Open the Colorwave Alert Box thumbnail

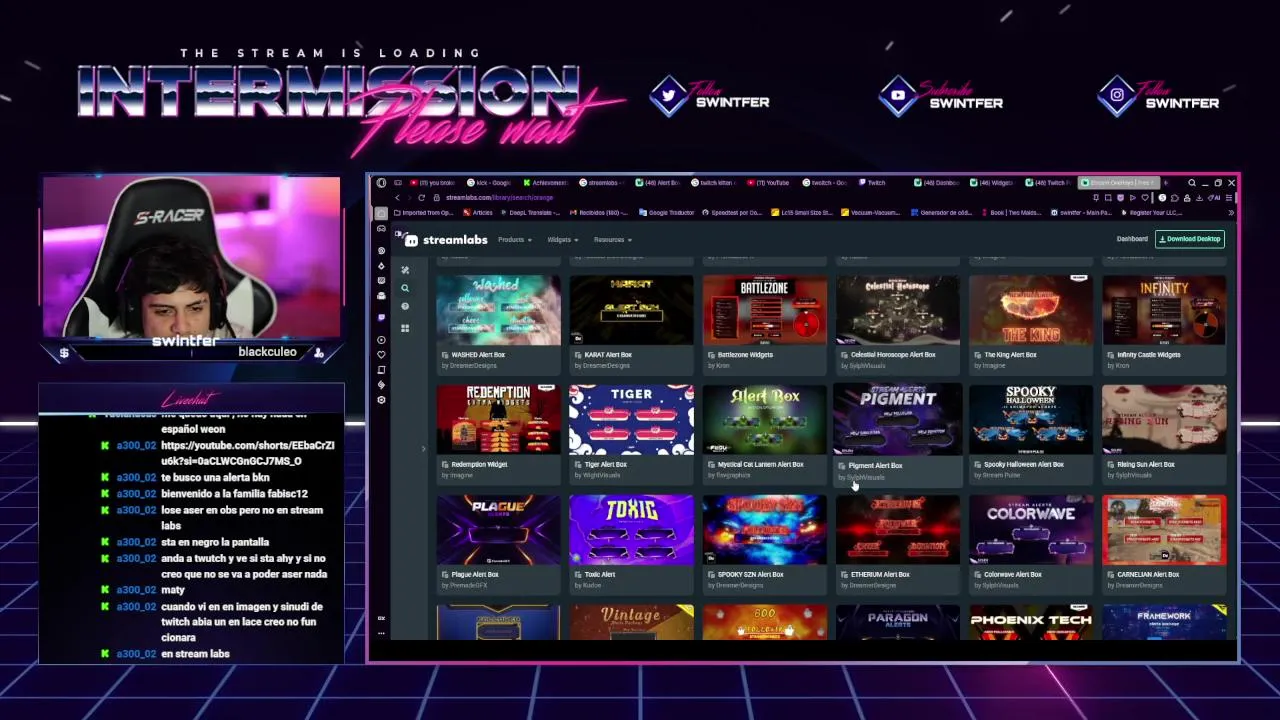coord(1031,530)
